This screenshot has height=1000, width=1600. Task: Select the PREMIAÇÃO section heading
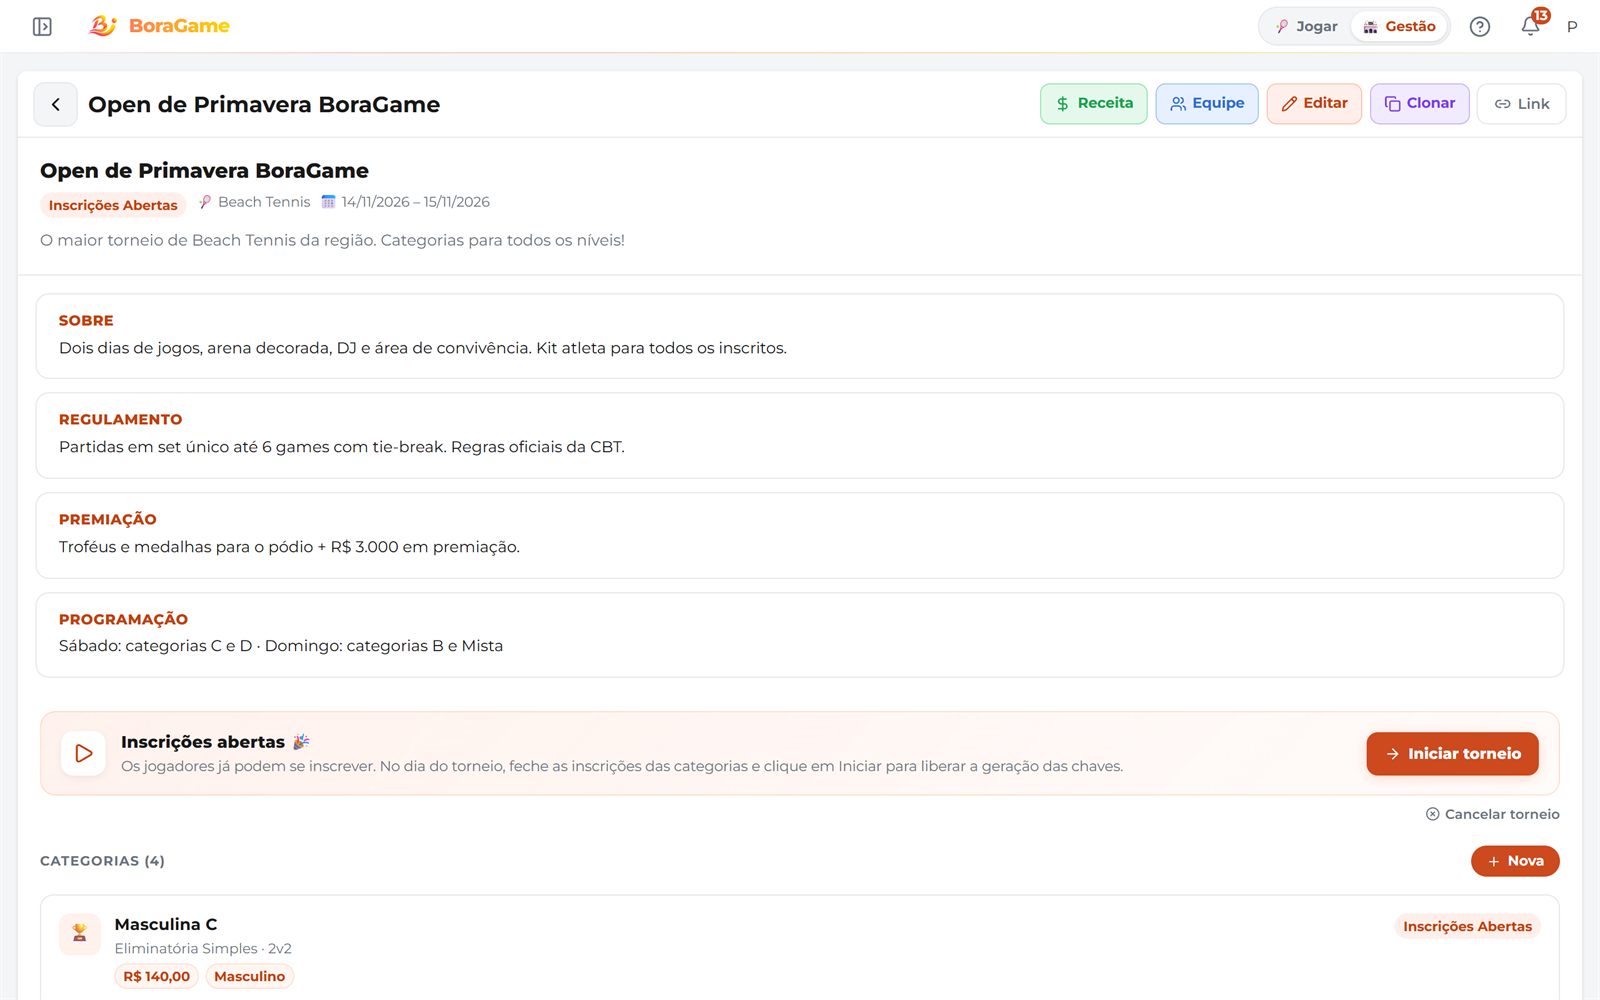point(108,520)
